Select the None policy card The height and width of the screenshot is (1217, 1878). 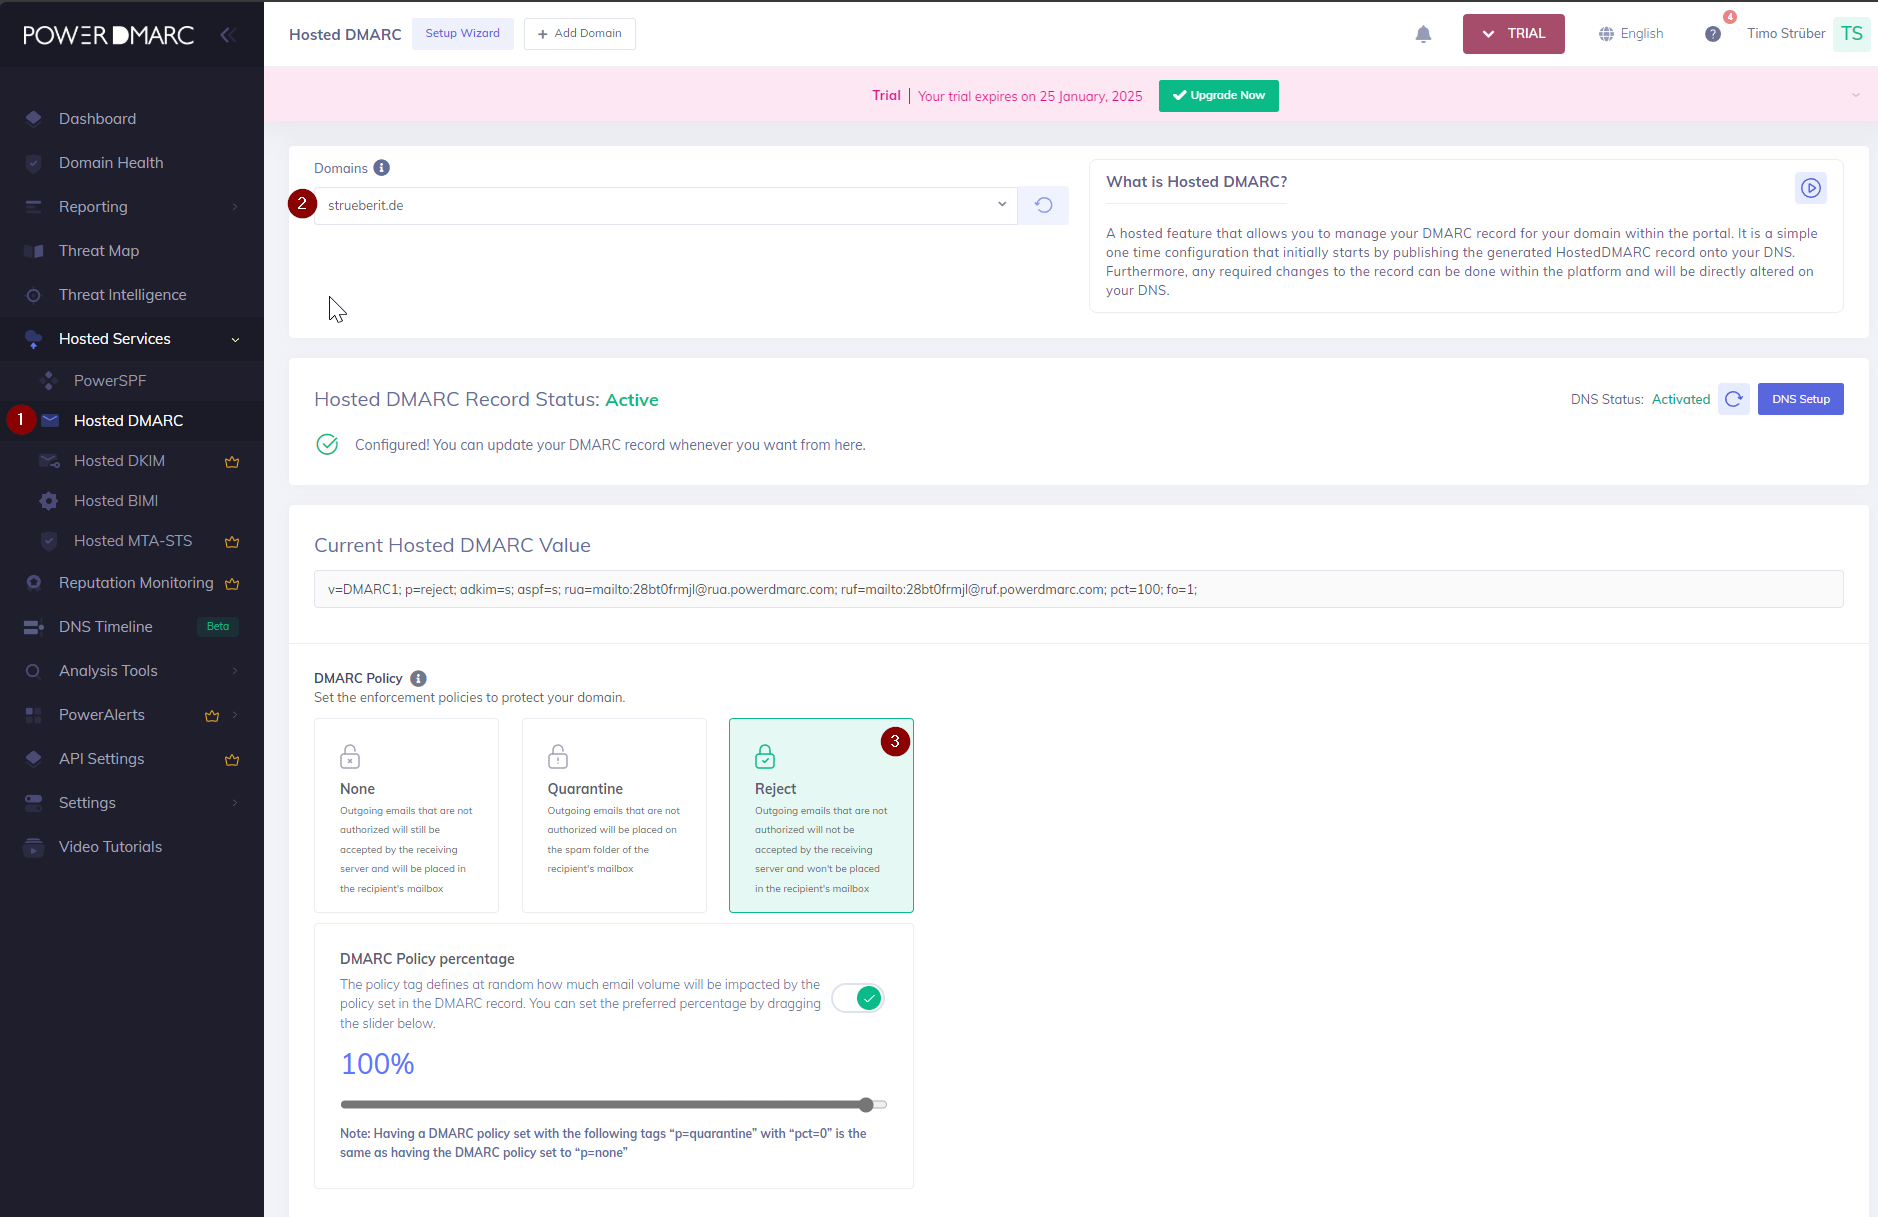(x=406, y=815)
